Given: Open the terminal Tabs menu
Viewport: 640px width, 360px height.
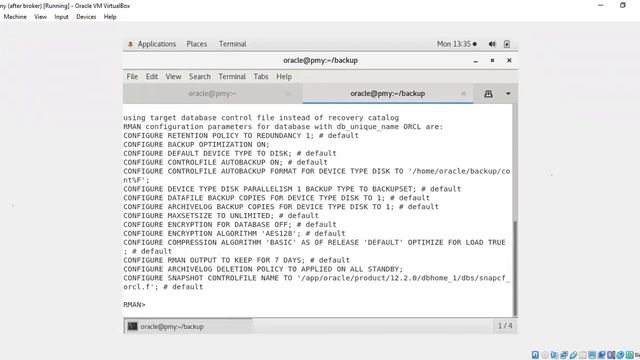Looking at the screenshot, I should coord(261,76).
